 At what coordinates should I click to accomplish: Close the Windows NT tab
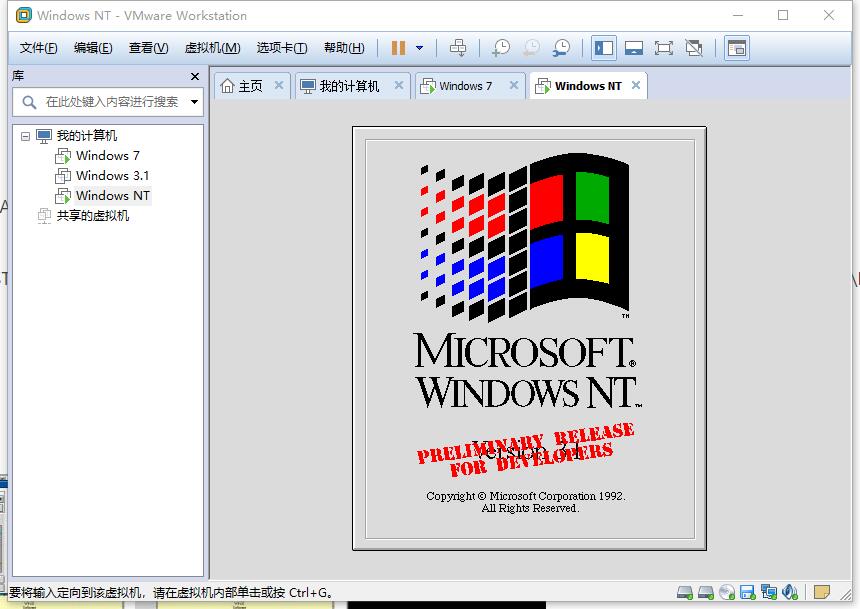pyautogui.click(x=636, y=86)
